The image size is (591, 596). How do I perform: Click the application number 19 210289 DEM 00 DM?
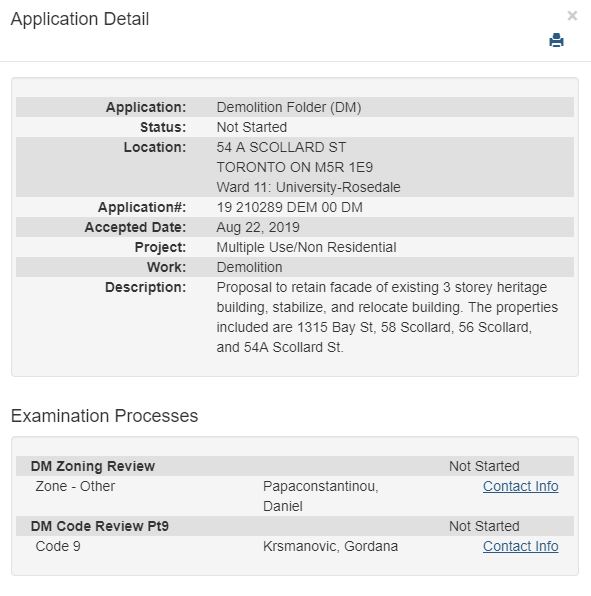point(290,207)
